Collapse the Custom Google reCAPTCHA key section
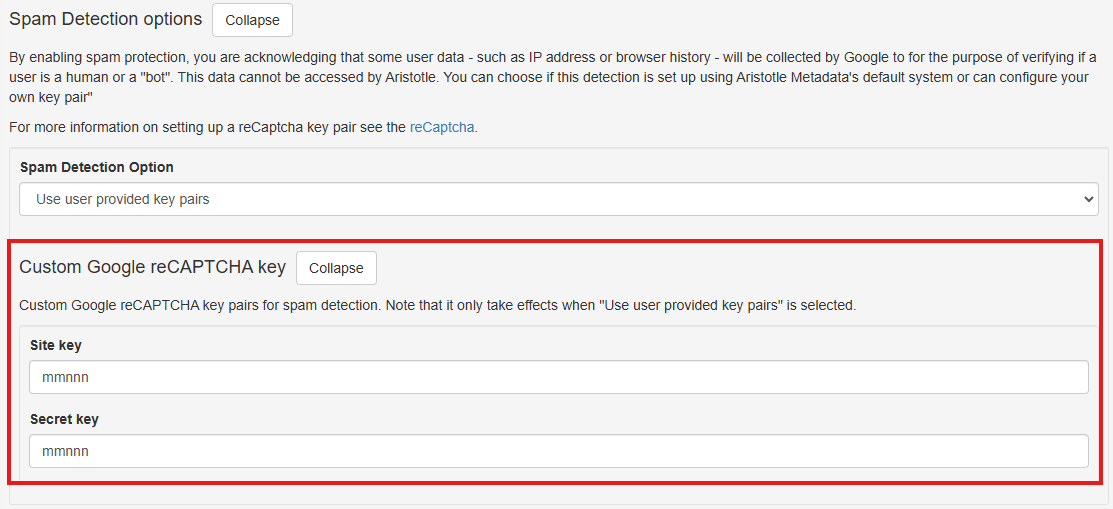 click(x=336, y=268)
